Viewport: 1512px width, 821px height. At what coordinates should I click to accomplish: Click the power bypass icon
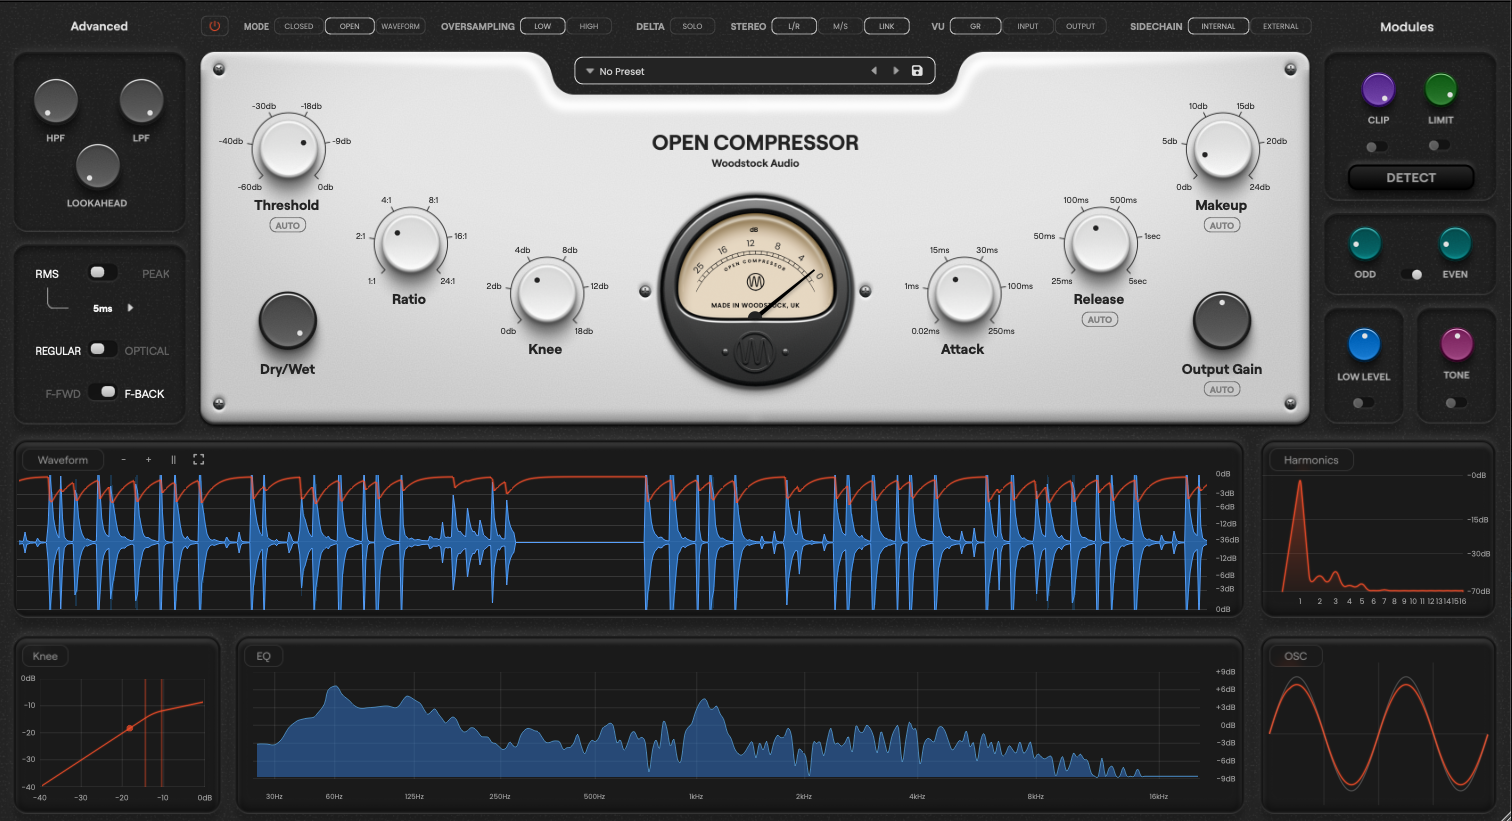(x=214, y=26)
